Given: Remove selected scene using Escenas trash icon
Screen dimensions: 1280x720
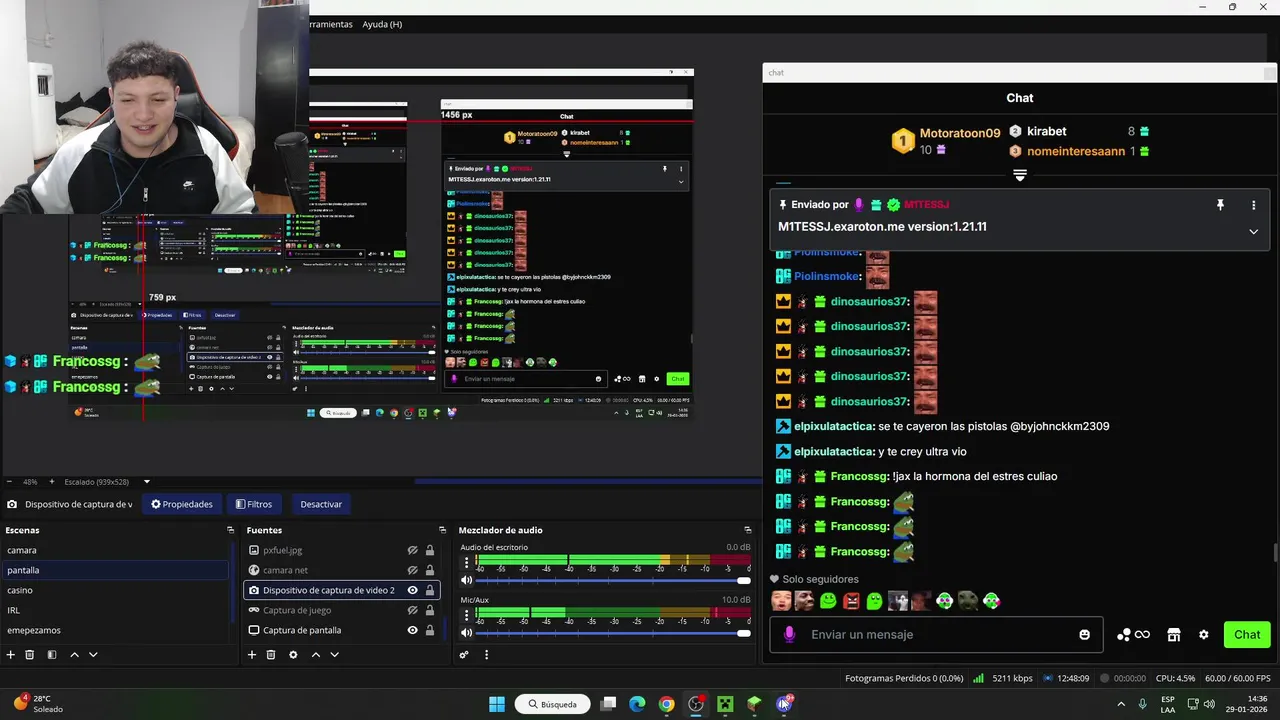Looking at the screenshot, I should coord(30,655).
